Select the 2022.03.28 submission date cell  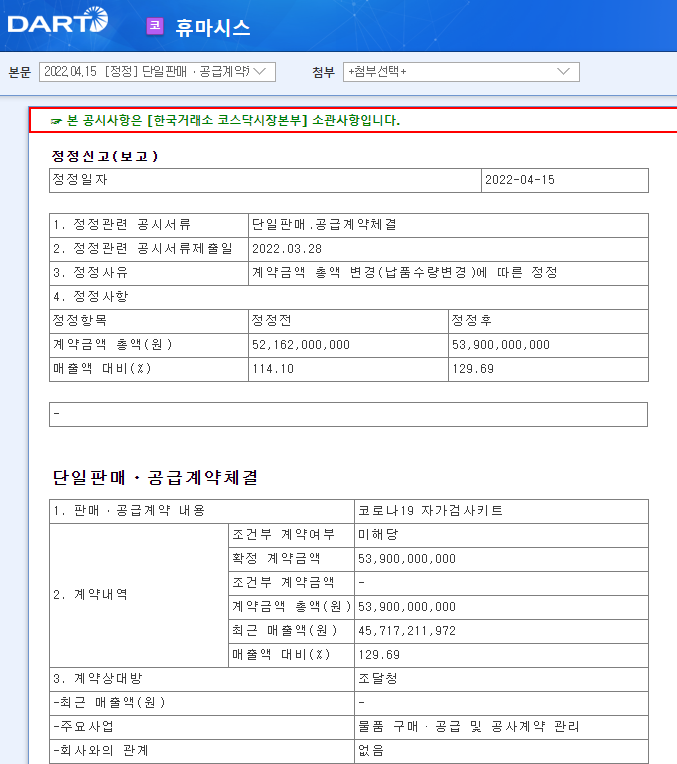[x=448, y=249]
